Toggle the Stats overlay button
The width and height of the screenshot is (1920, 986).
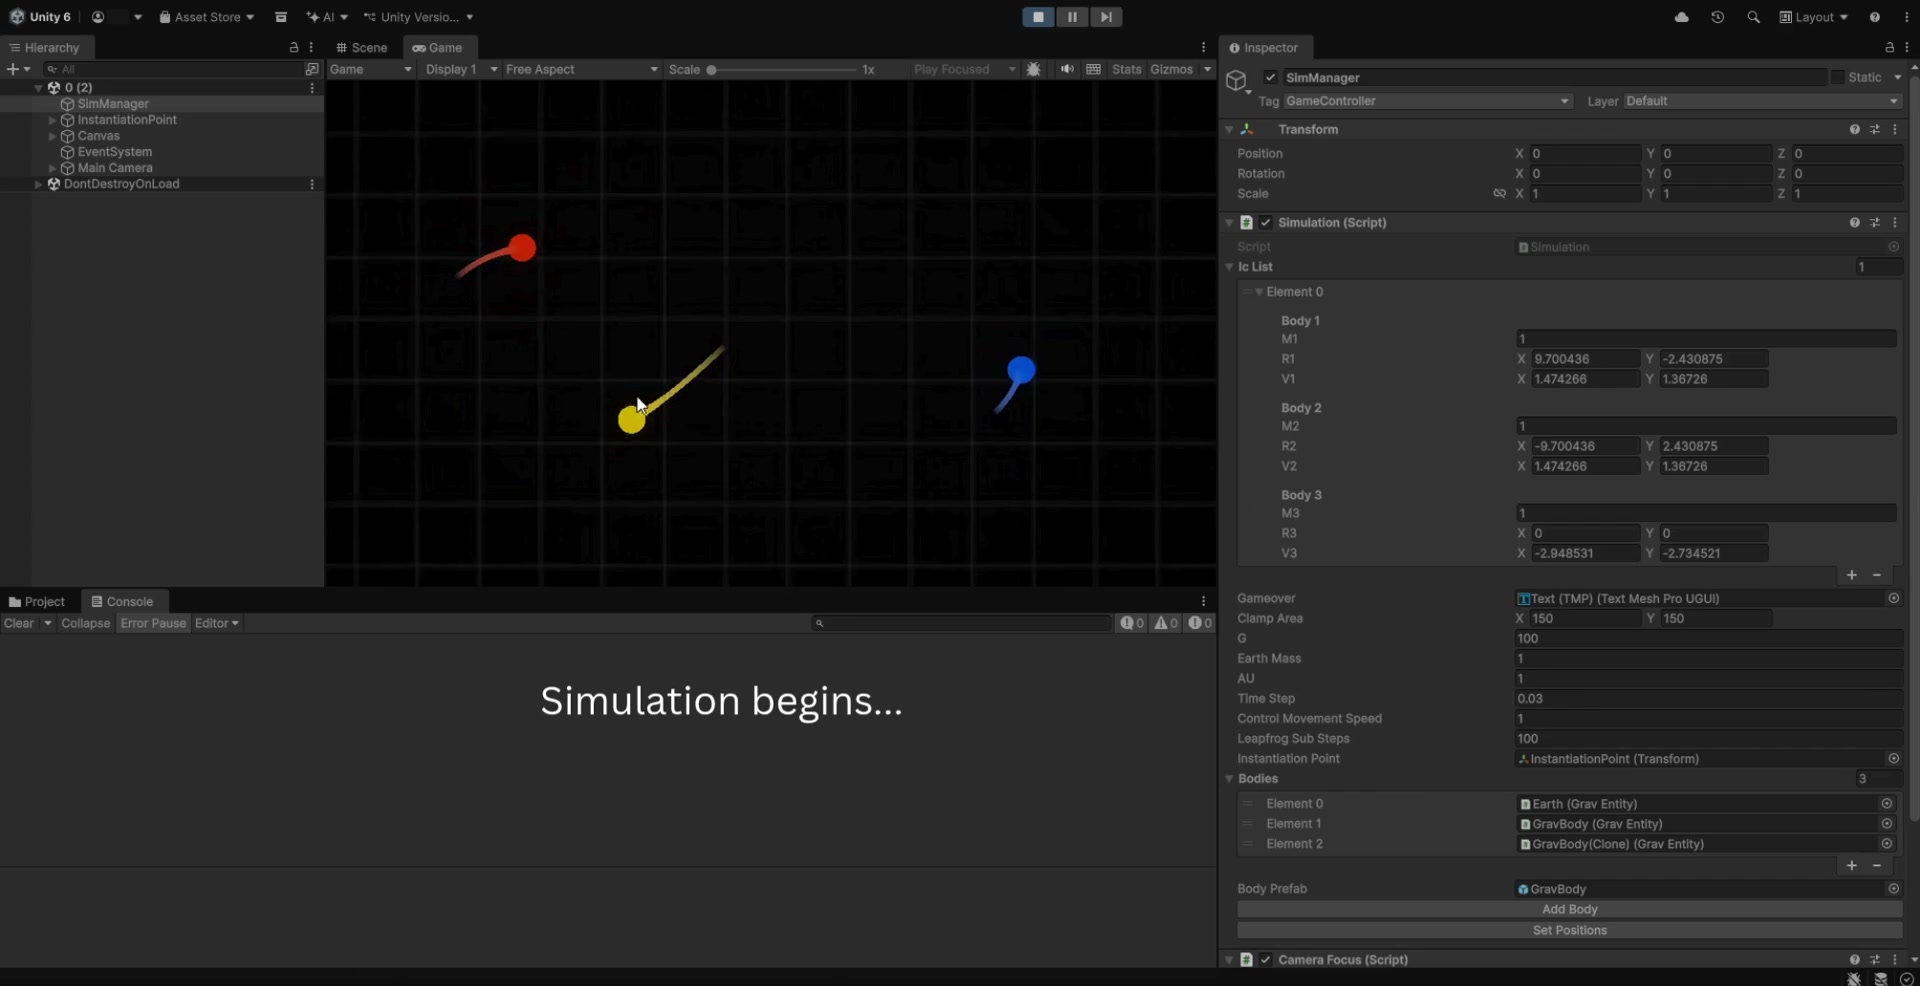point(1126,69)
